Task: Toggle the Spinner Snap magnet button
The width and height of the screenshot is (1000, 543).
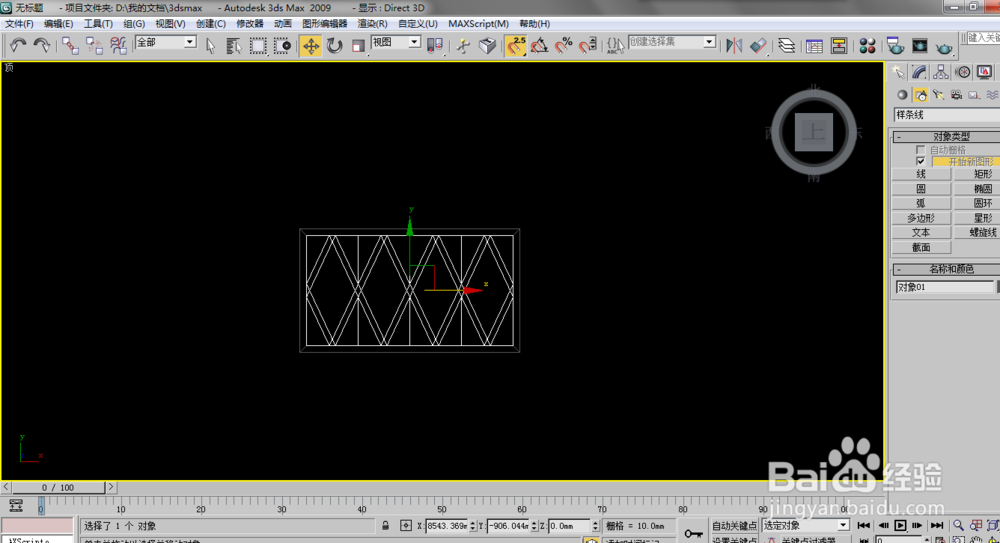Action: coord(588,45)
